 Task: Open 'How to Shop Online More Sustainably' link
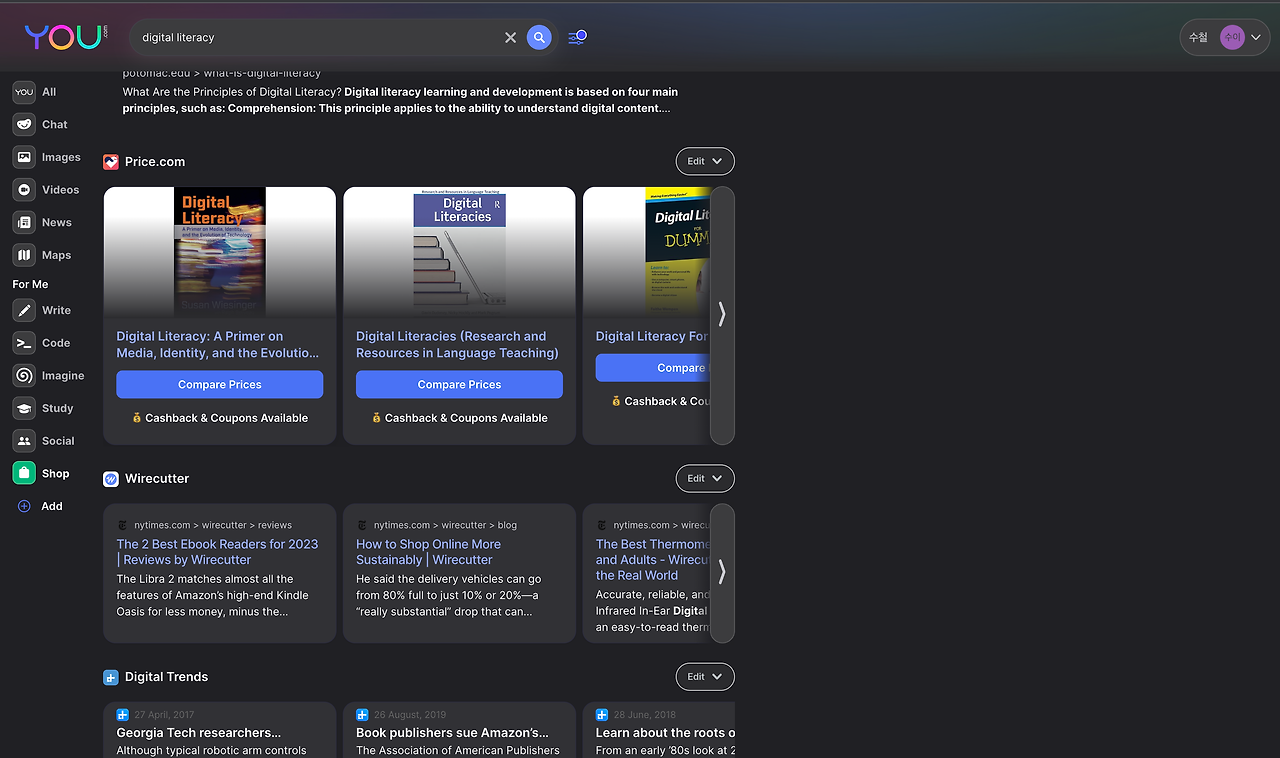[x=428, y=552]
